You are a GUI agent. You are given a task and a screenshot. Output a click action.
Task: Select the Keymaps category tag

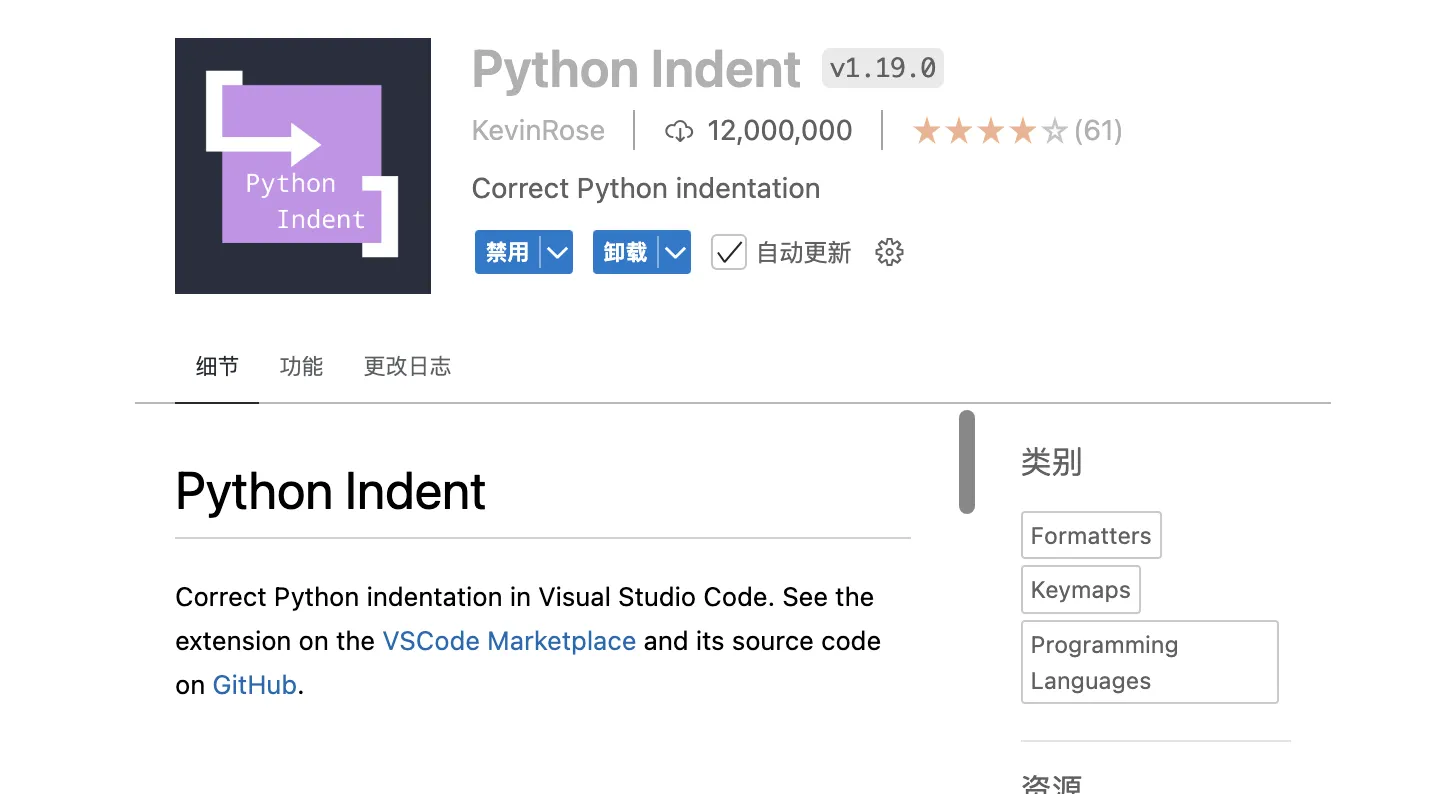click(x=1081, y=589)
